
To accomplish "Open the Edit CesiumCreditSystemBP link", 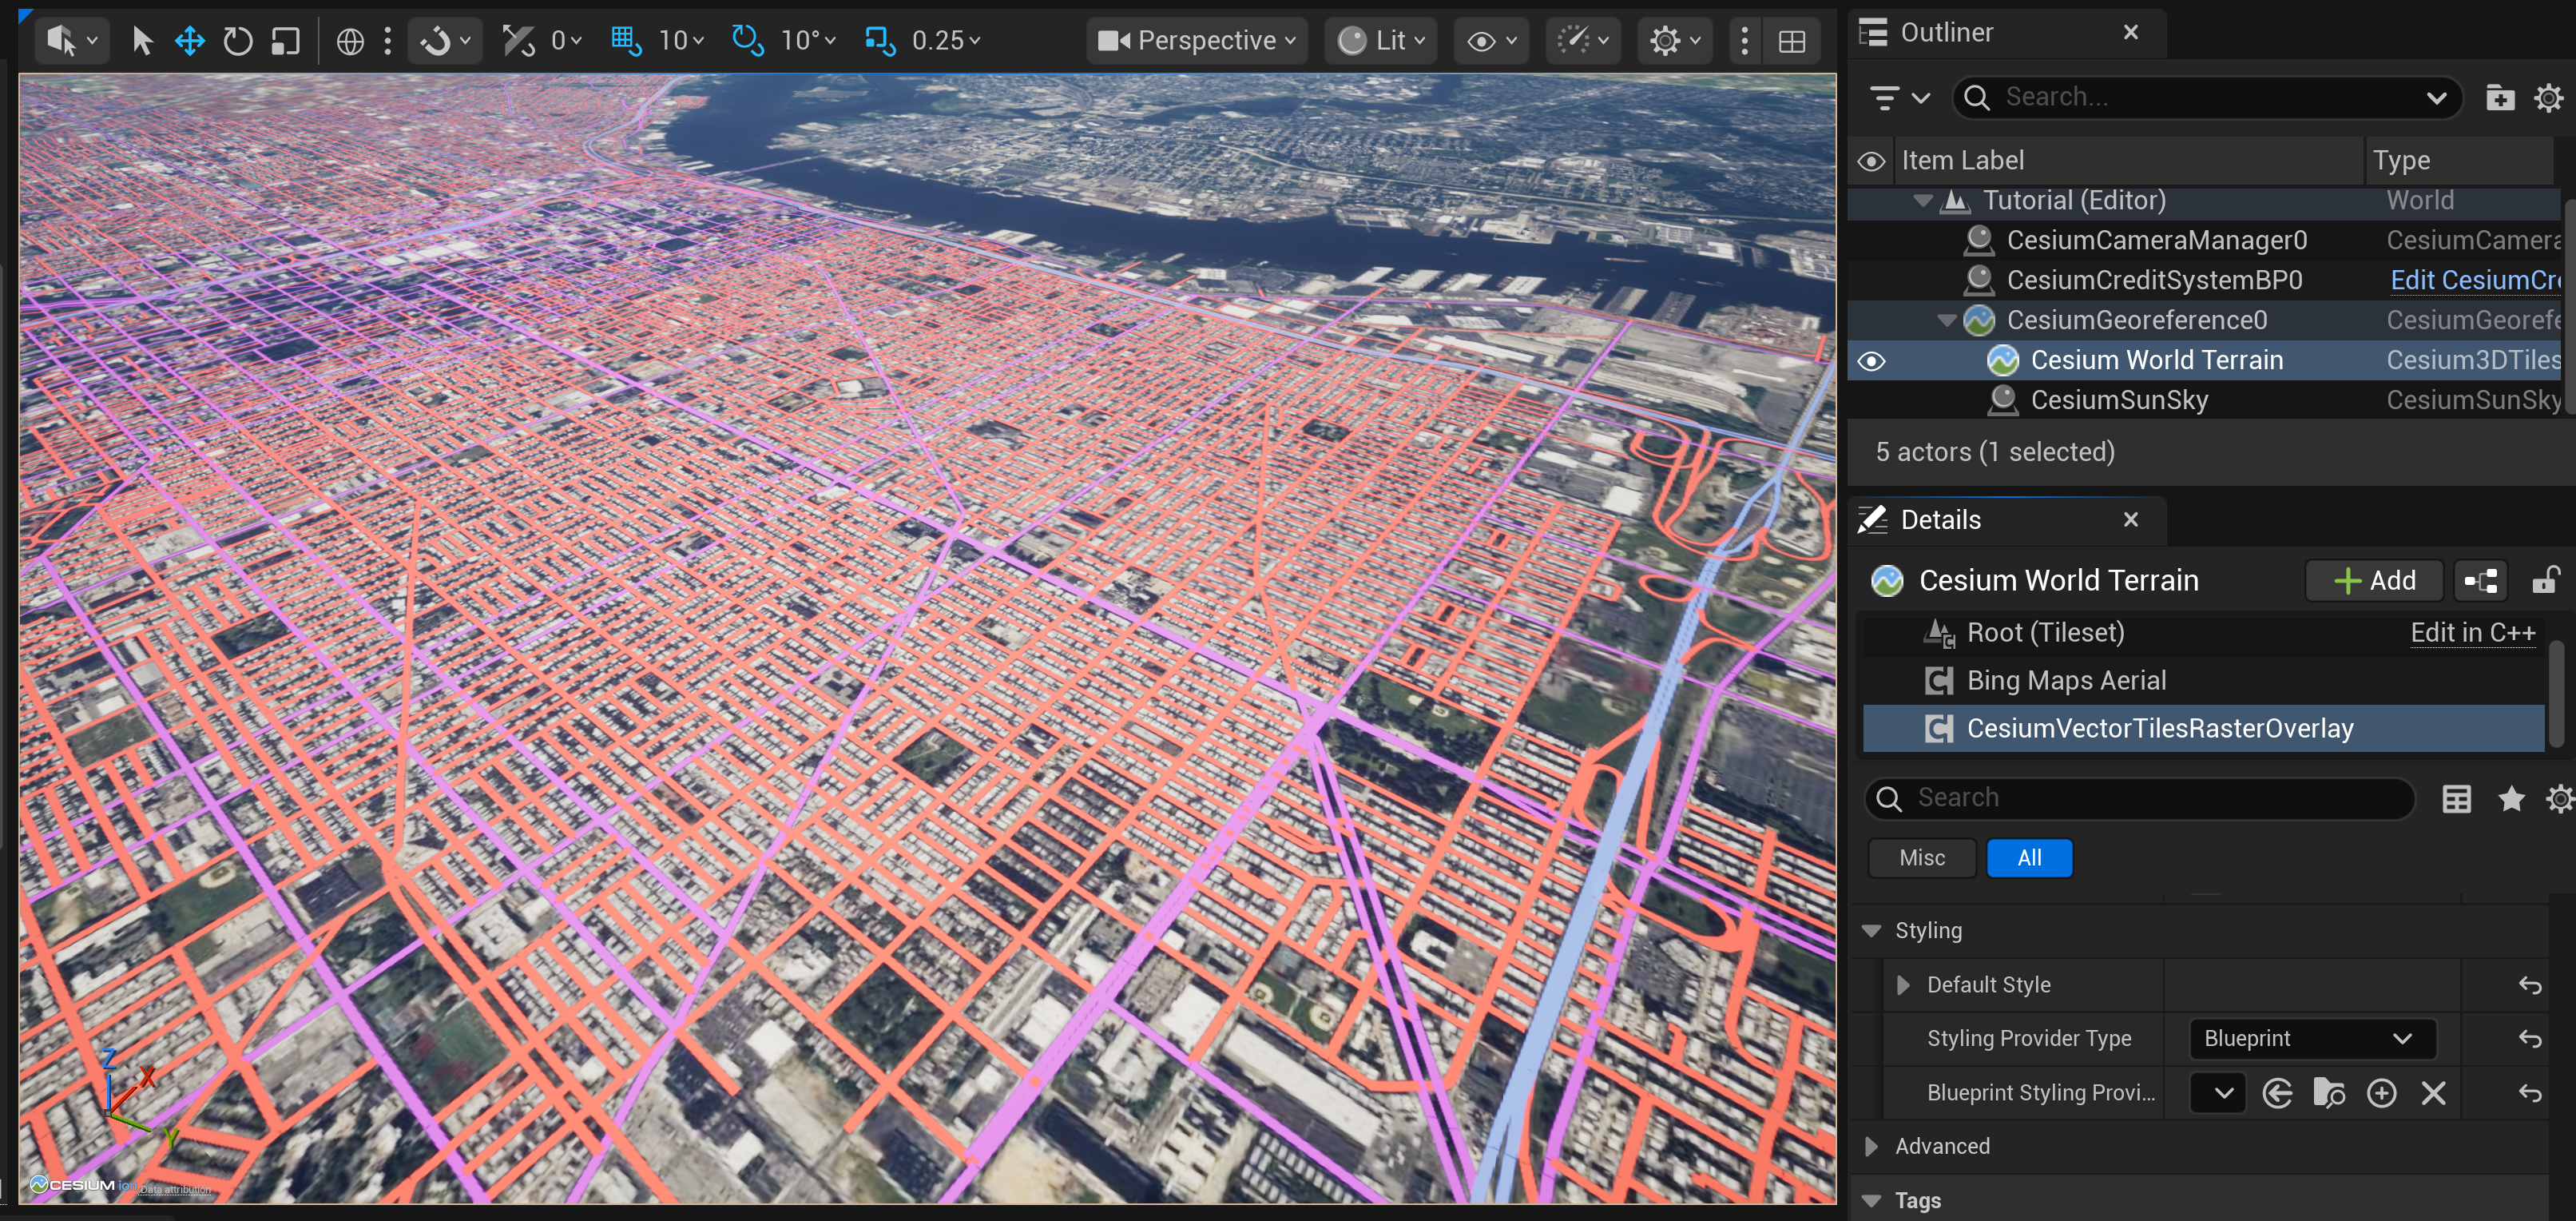I will [2475, 280].
